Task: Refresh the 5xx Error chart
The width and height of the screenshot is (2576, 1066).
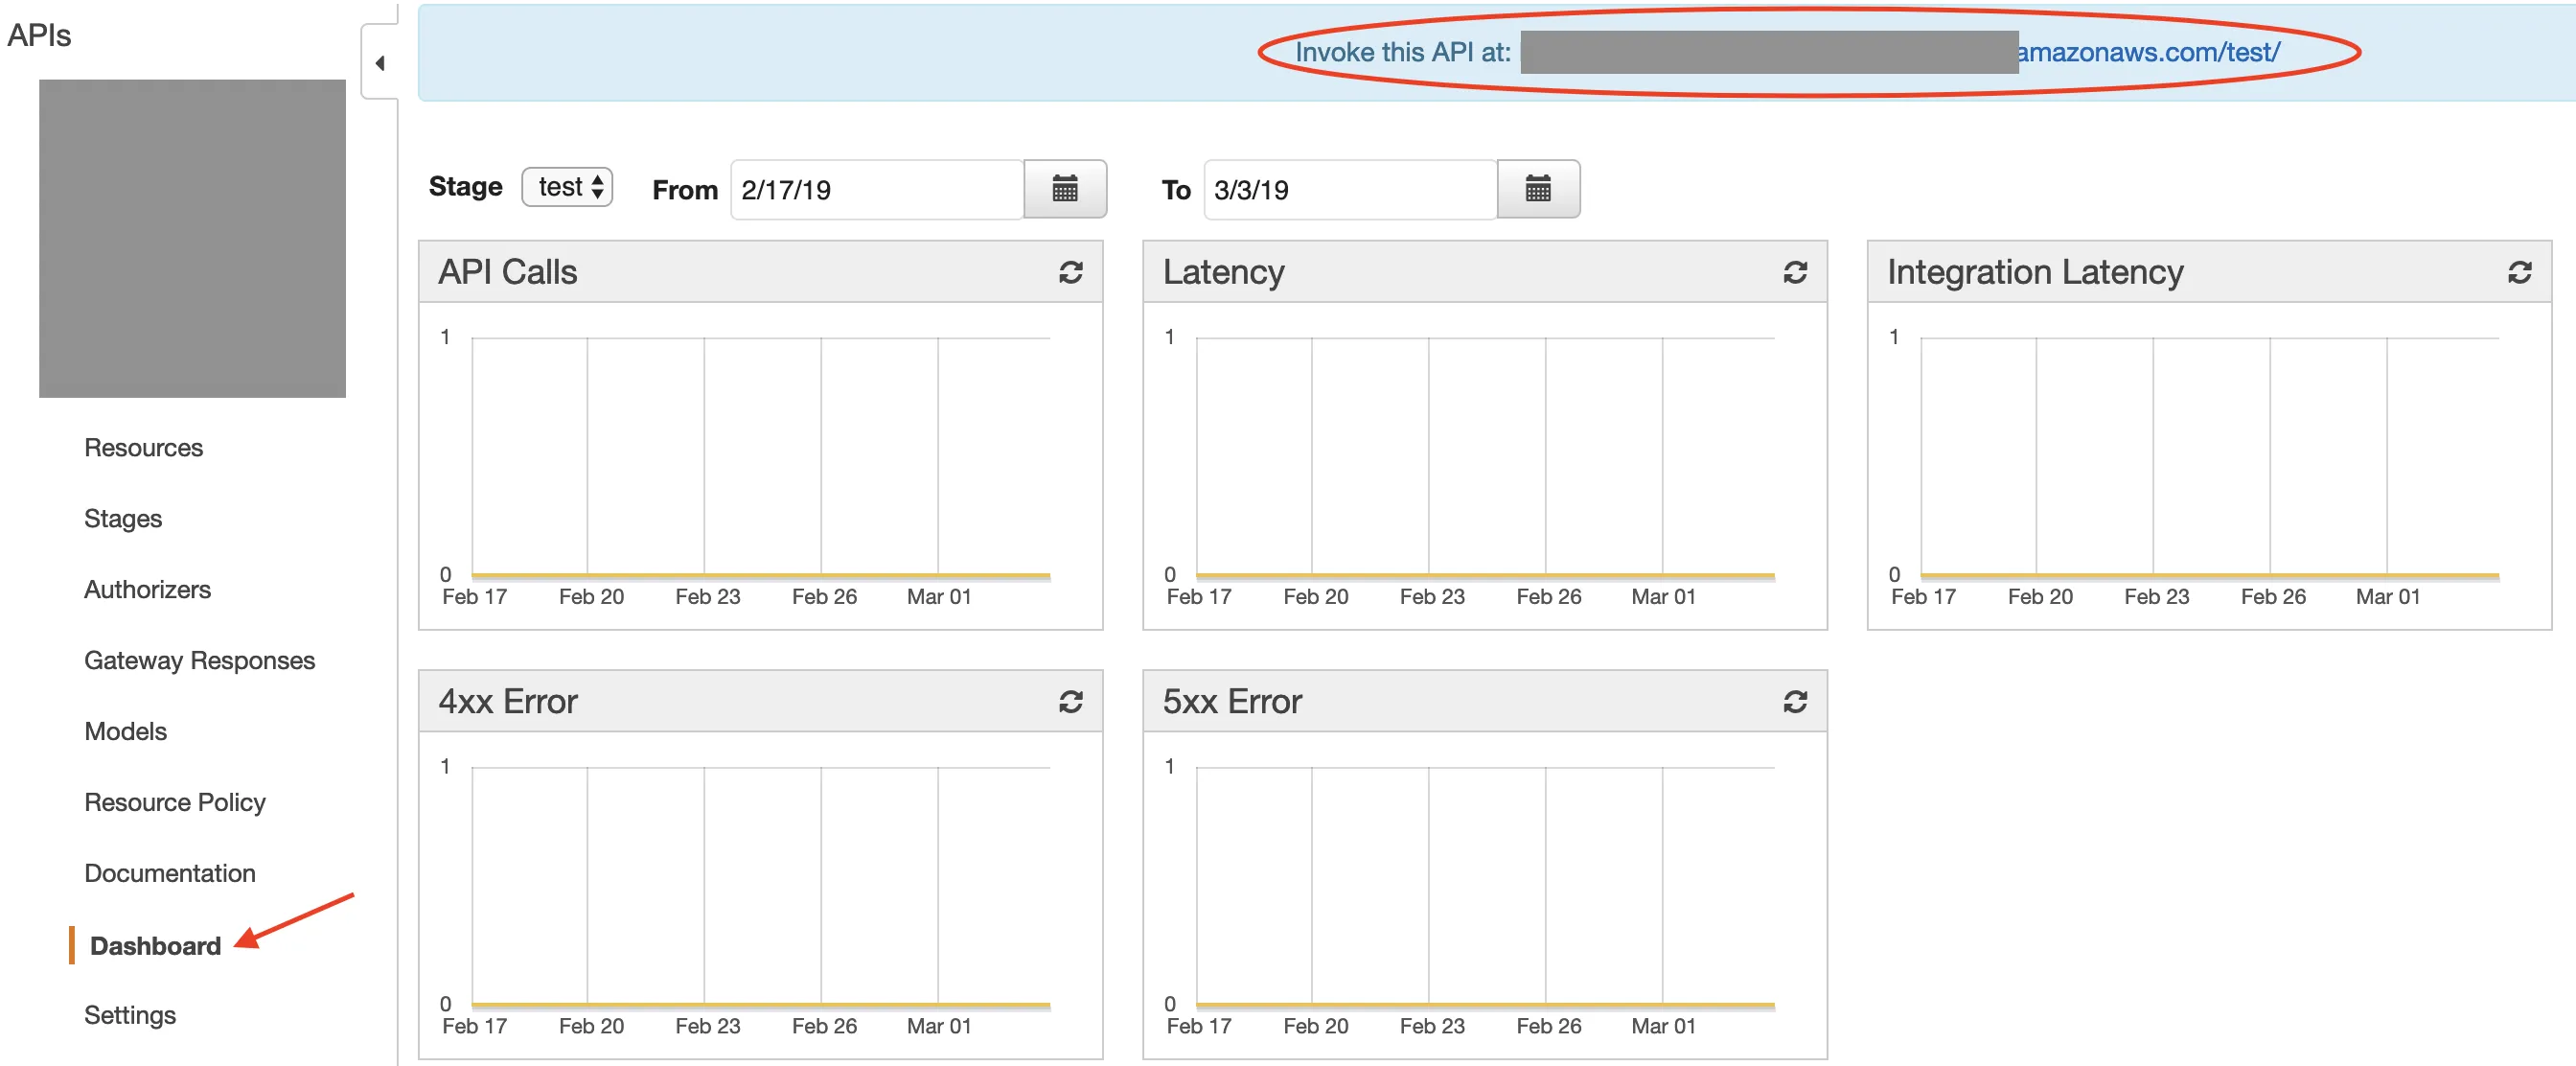Action: (1794, 702)
